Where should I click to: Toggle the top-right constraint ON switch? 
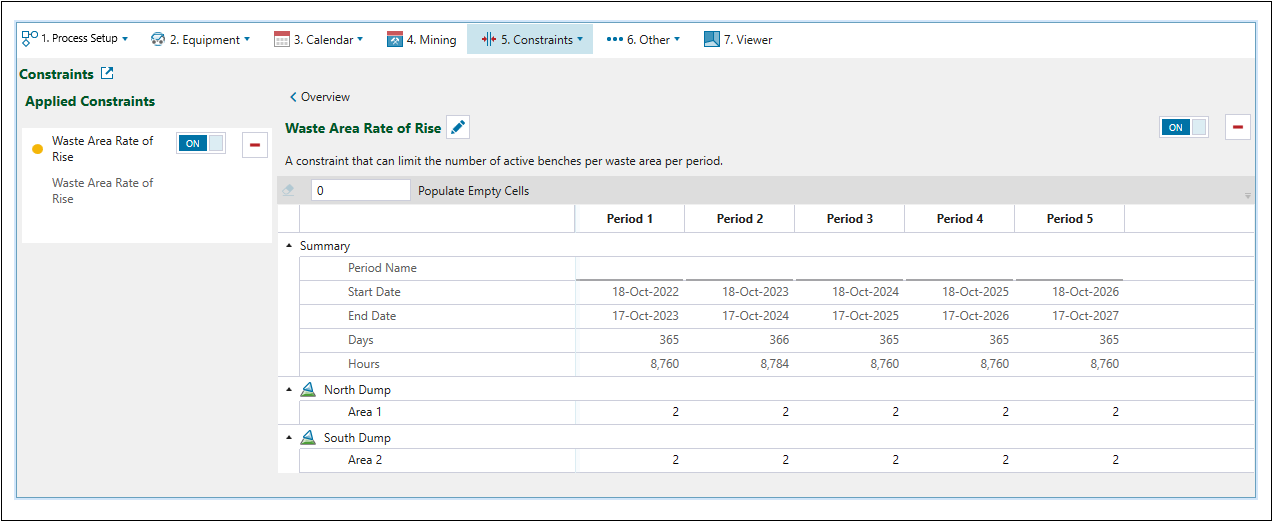coord(1183,127)
